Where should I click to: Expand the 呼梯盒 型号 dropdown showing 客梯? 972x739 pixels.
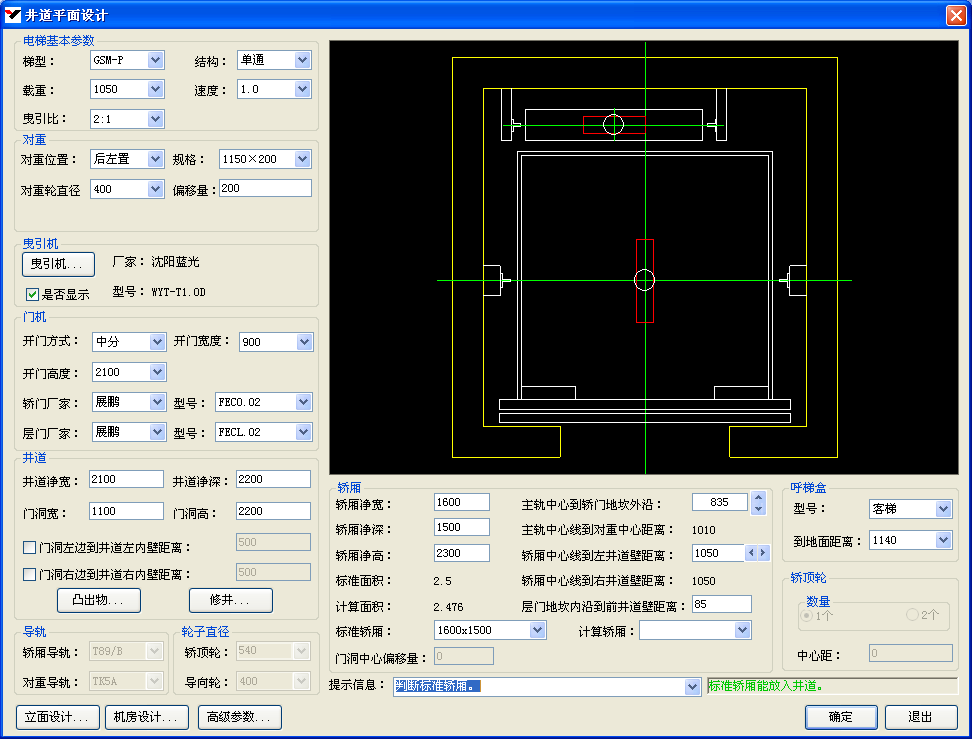coord(943,509)
